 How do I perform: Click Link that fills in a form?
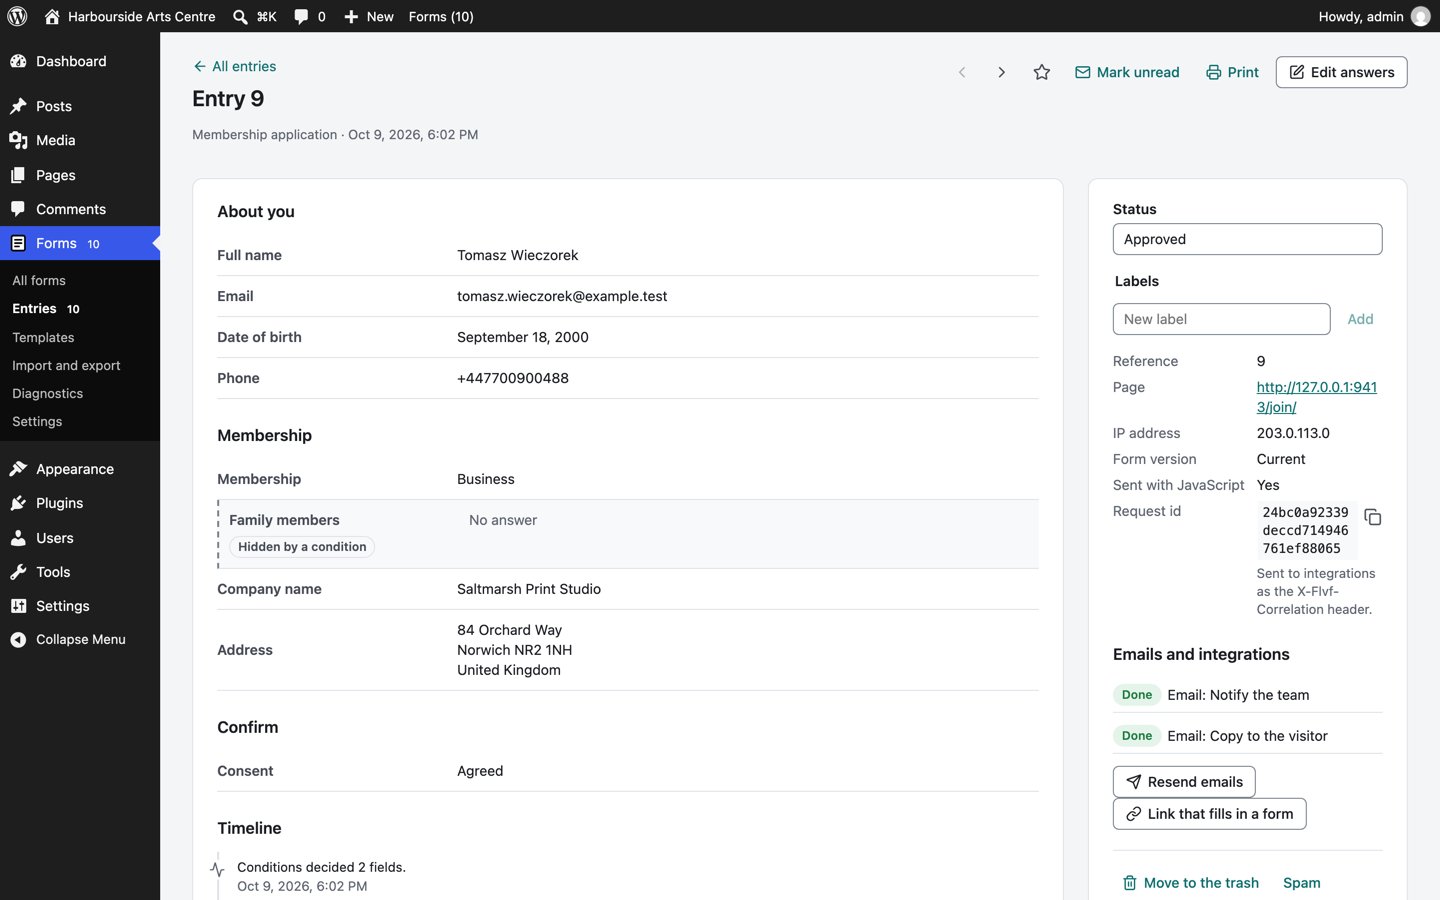1209,814
